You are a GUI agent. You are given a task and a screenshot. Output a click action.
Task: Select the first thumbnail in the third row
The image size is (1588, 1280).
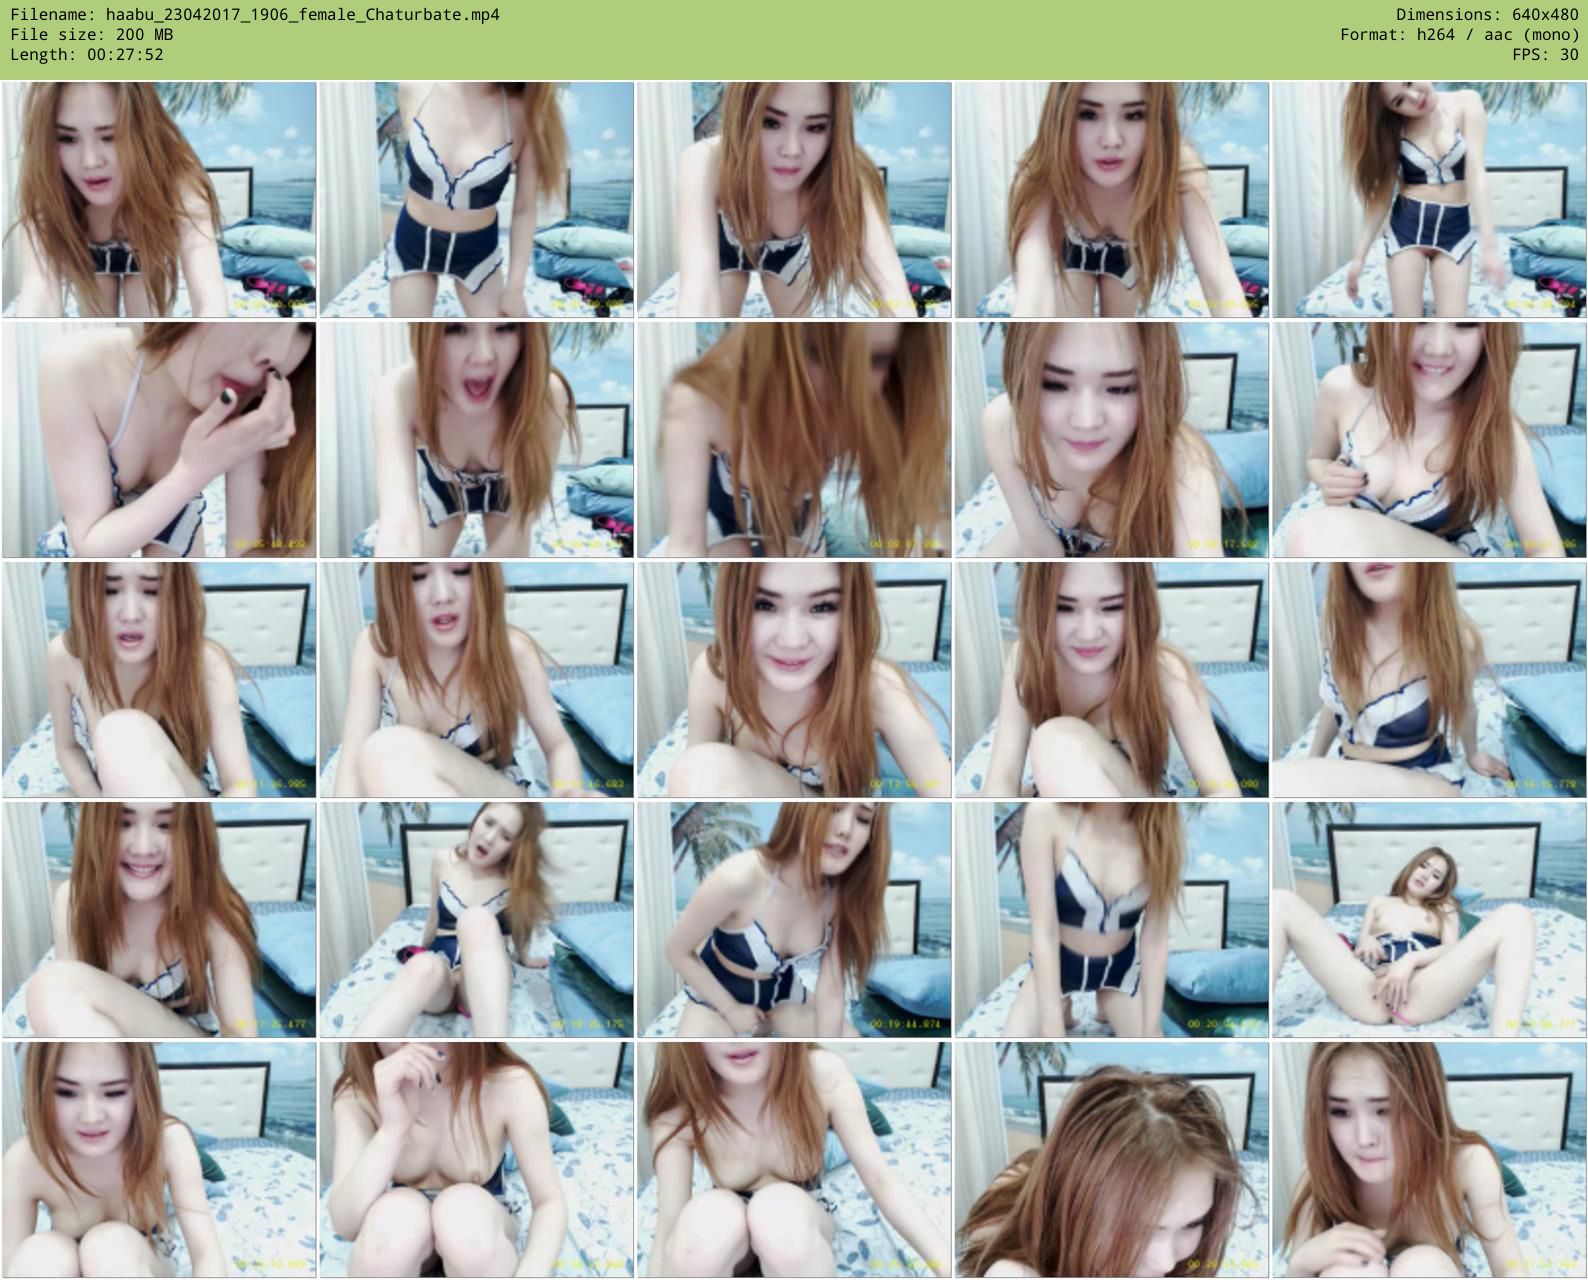point(159,680)
